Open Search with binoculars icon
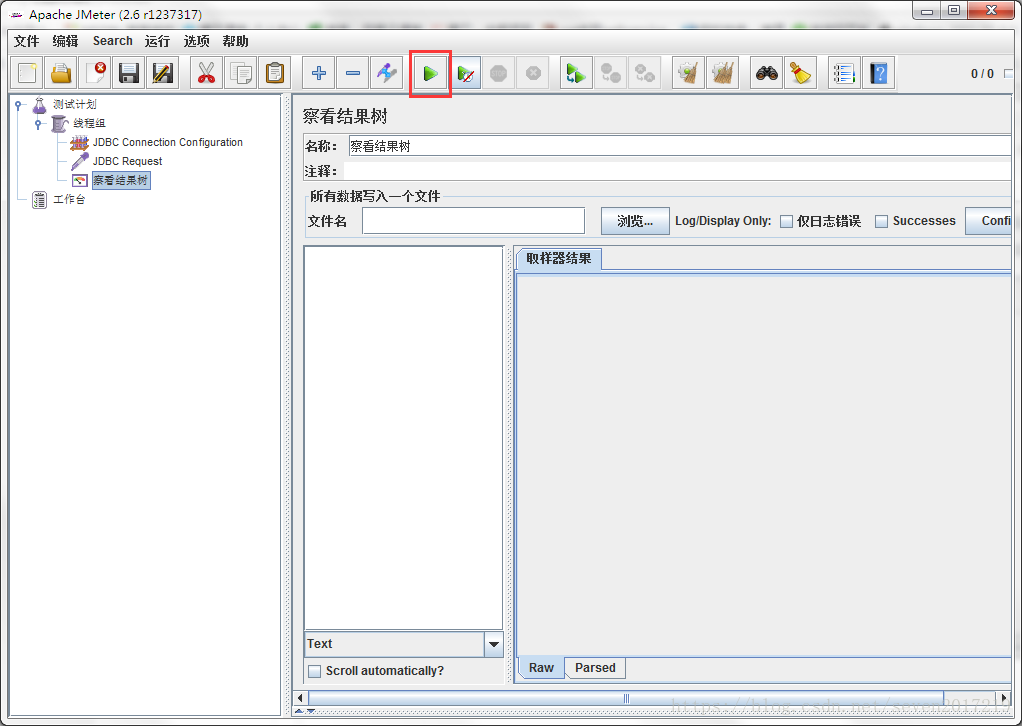 [x=766, y=73]
